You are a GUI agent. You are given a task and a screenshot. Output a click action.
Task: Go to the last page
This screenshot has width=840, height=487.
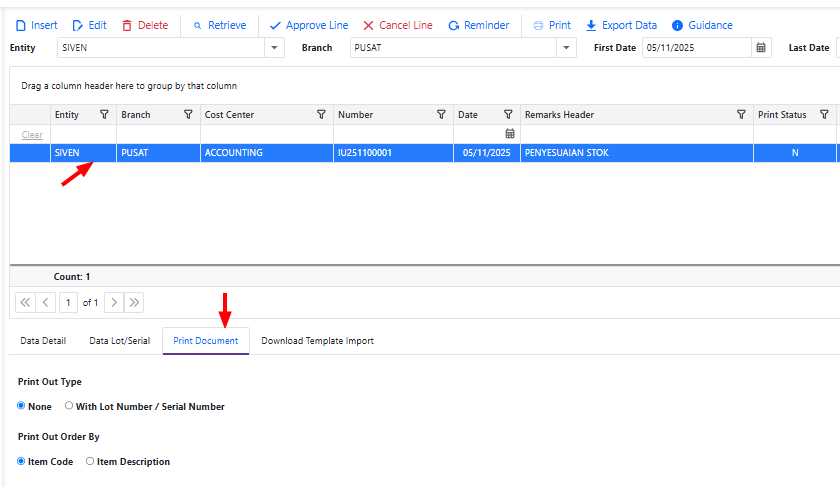click(134, 303)
